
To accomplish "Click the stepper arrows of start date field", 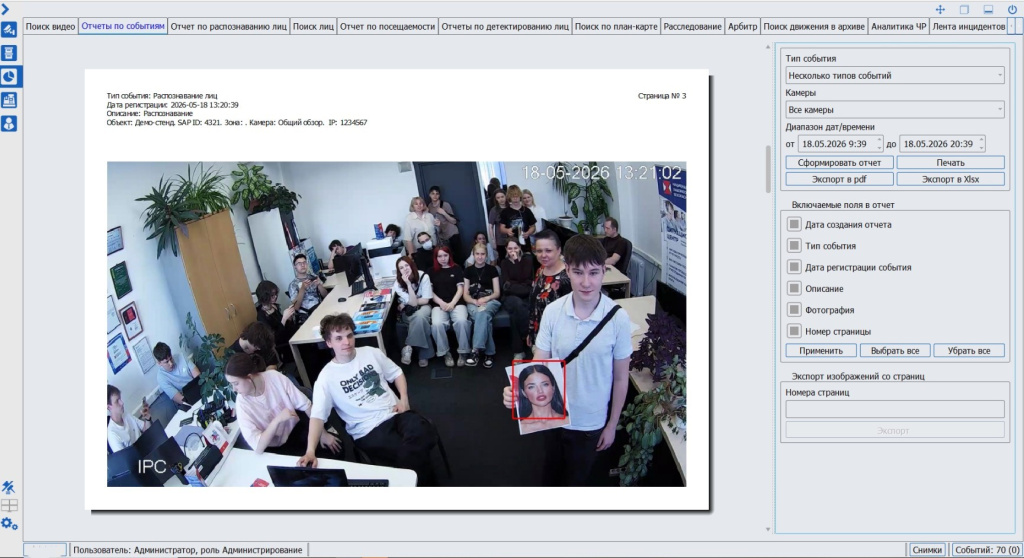I will click(x=879, y=144).
